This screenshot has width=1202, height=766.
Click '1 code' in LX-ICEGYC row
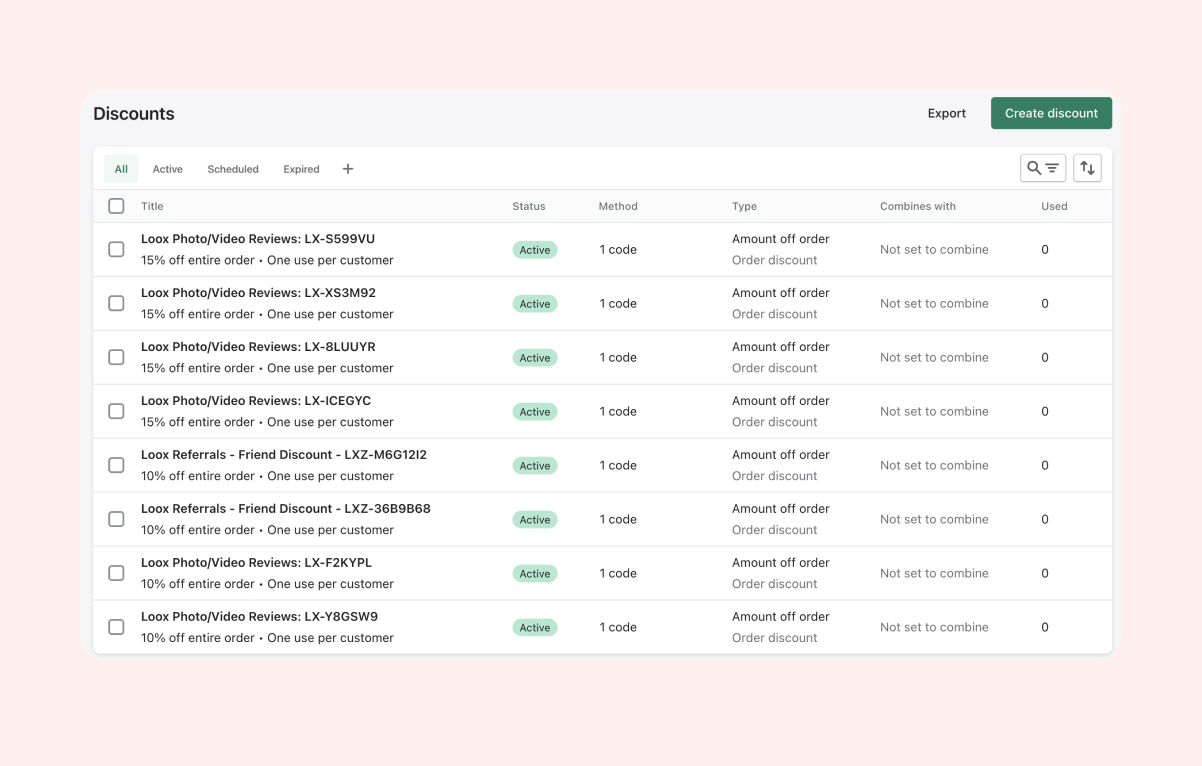pyautogui.click(x=618, y=411)
